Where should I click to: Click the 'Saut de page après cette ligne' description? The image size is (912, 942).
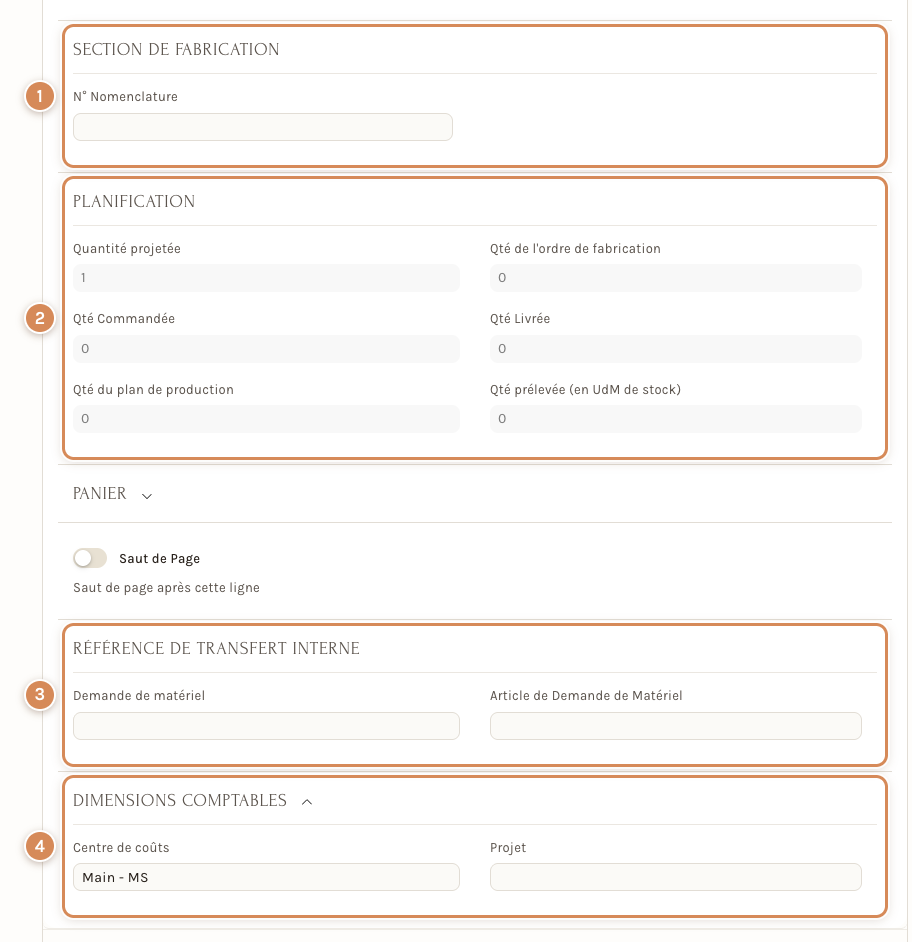[x=166, y=588]
